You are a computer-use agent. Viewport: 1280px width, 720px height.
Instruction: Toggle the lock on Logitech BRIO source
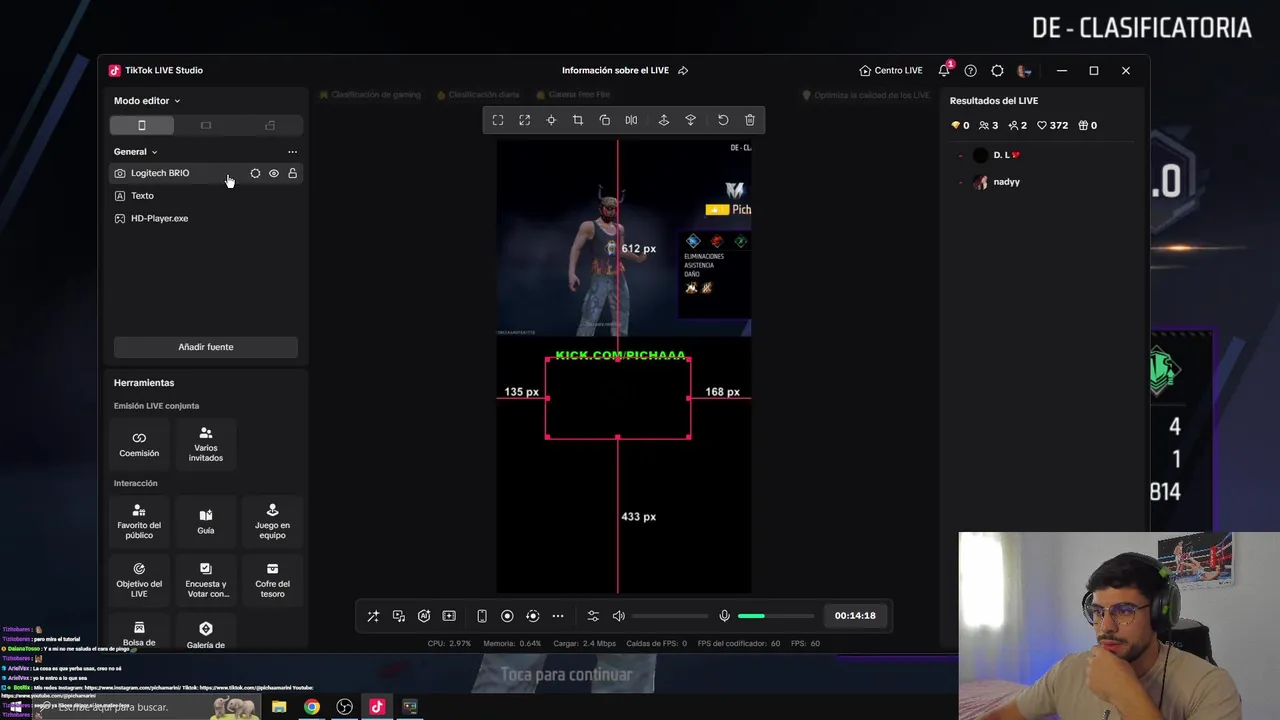[x=292, y=173]
